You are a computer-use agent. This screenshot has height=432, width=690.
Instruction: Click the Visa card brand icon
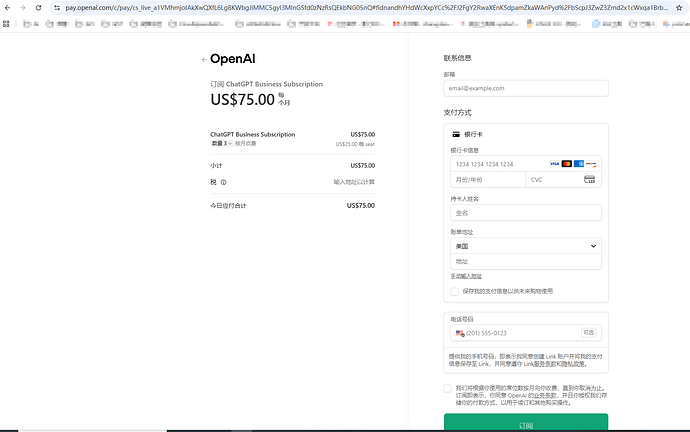[554, 164]
